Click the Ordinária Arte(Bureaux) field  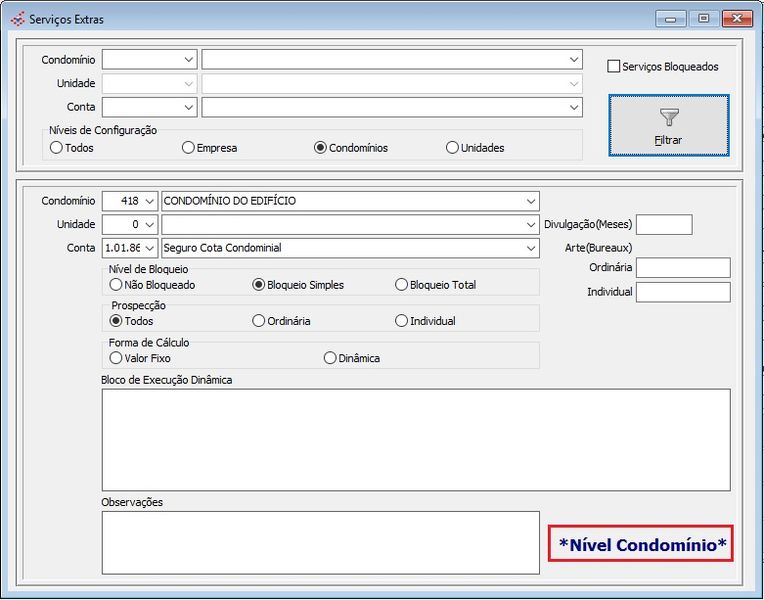coord(683,268)
